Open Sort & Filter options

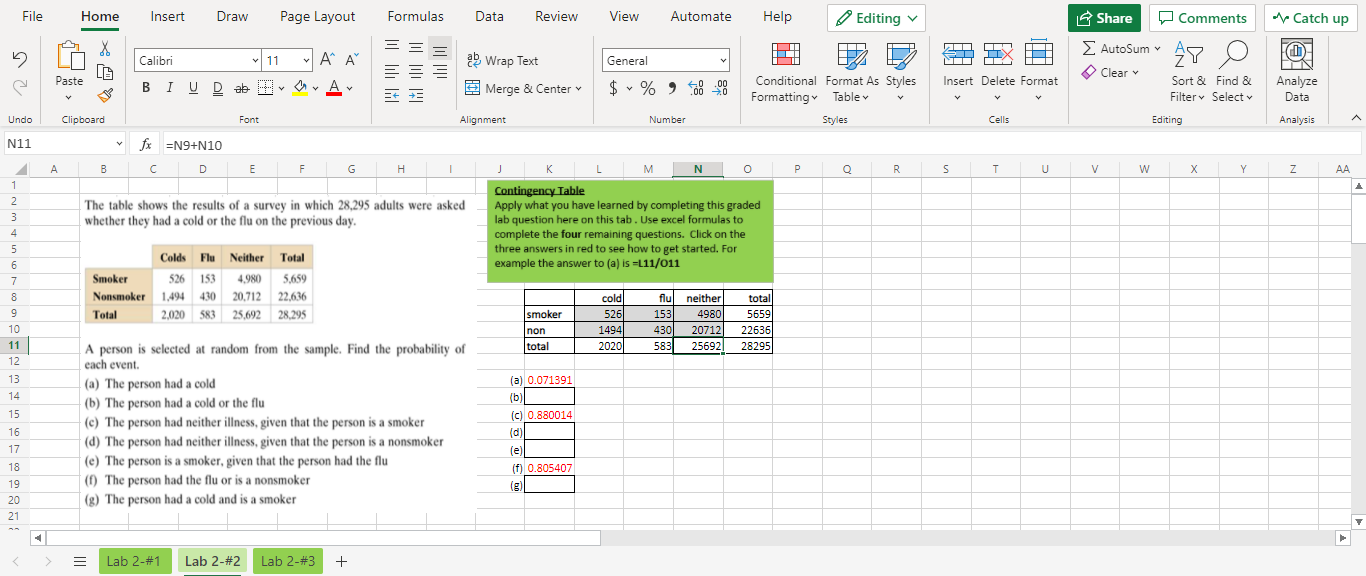(1188, 72)
